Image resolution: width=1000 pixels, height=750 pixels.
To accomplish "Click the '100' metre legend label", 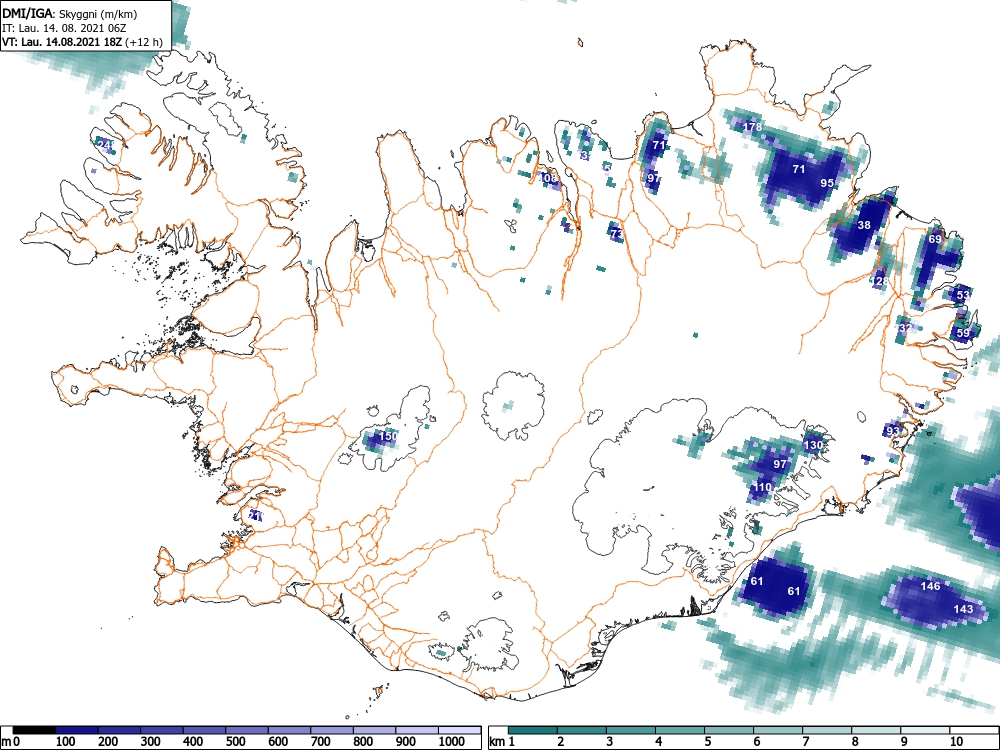I will coord(66,742).
